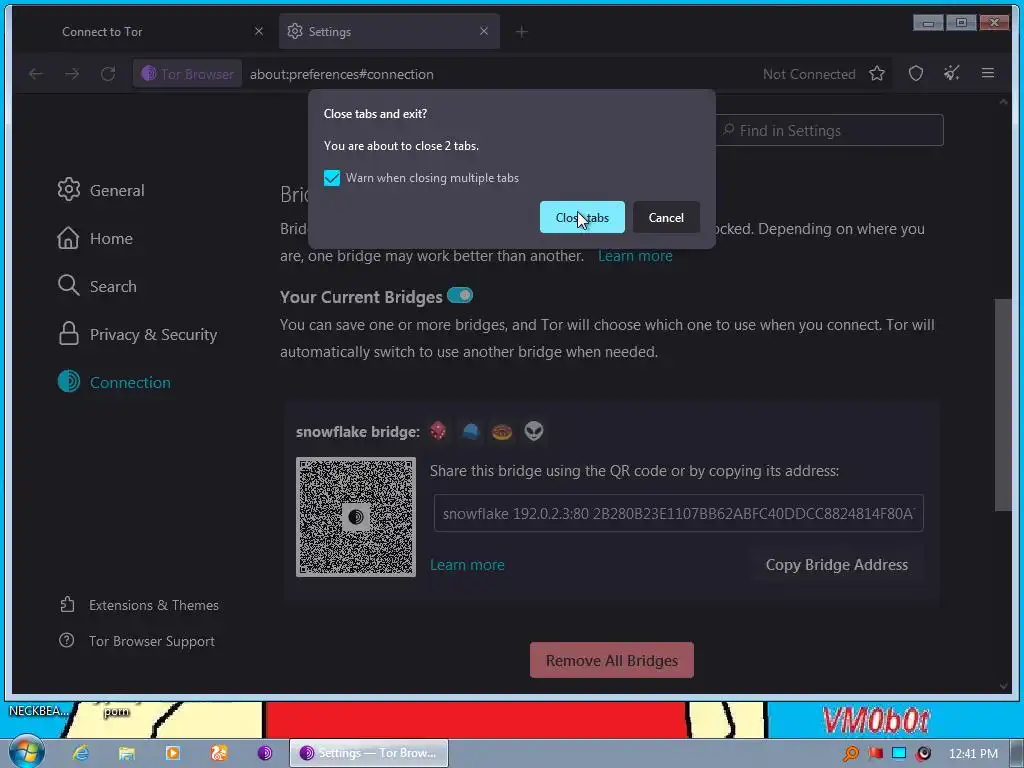Click the Privacy padlock icon

69,333
